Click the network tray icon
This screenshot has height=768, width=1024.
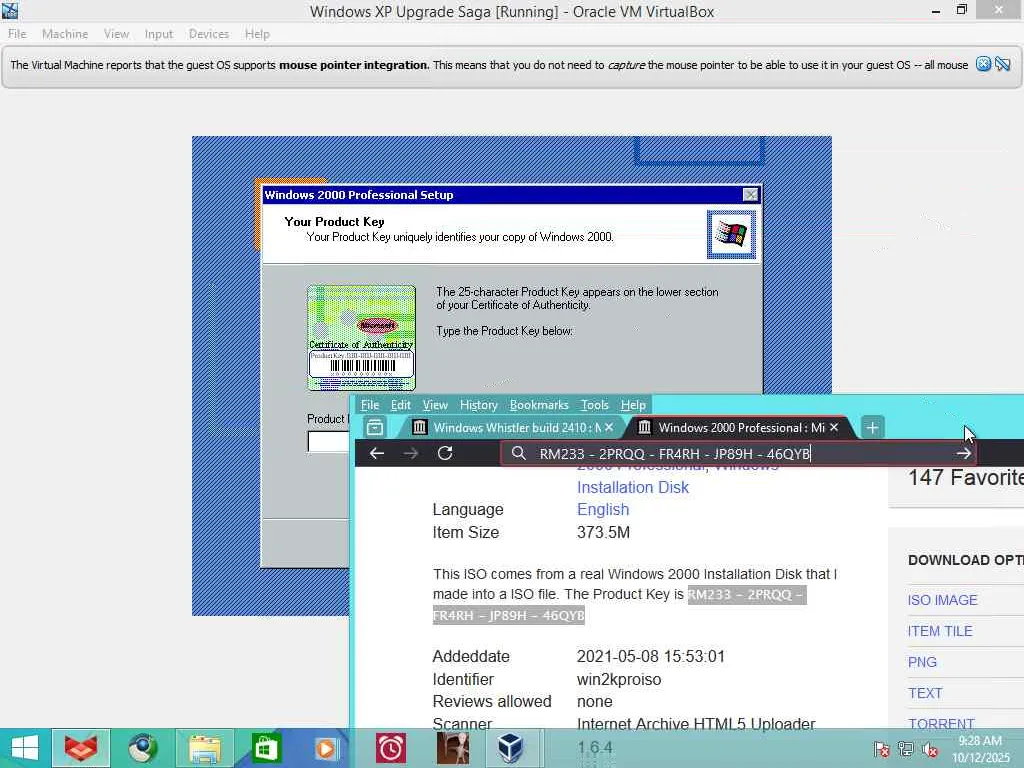click(905, 749)
